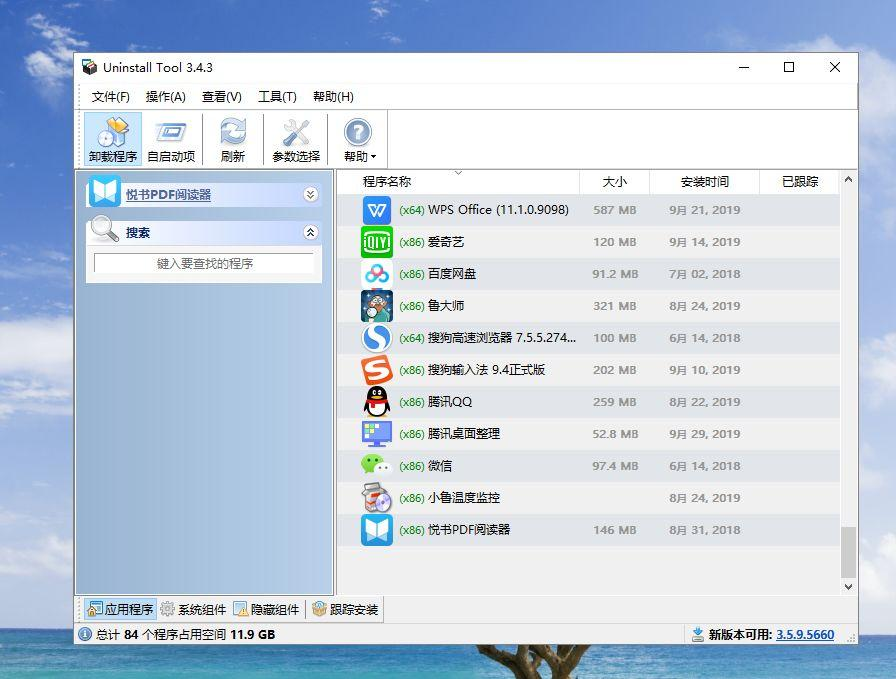Click the 悦书PDF阅读器 list icon

(x=377, y=530)
